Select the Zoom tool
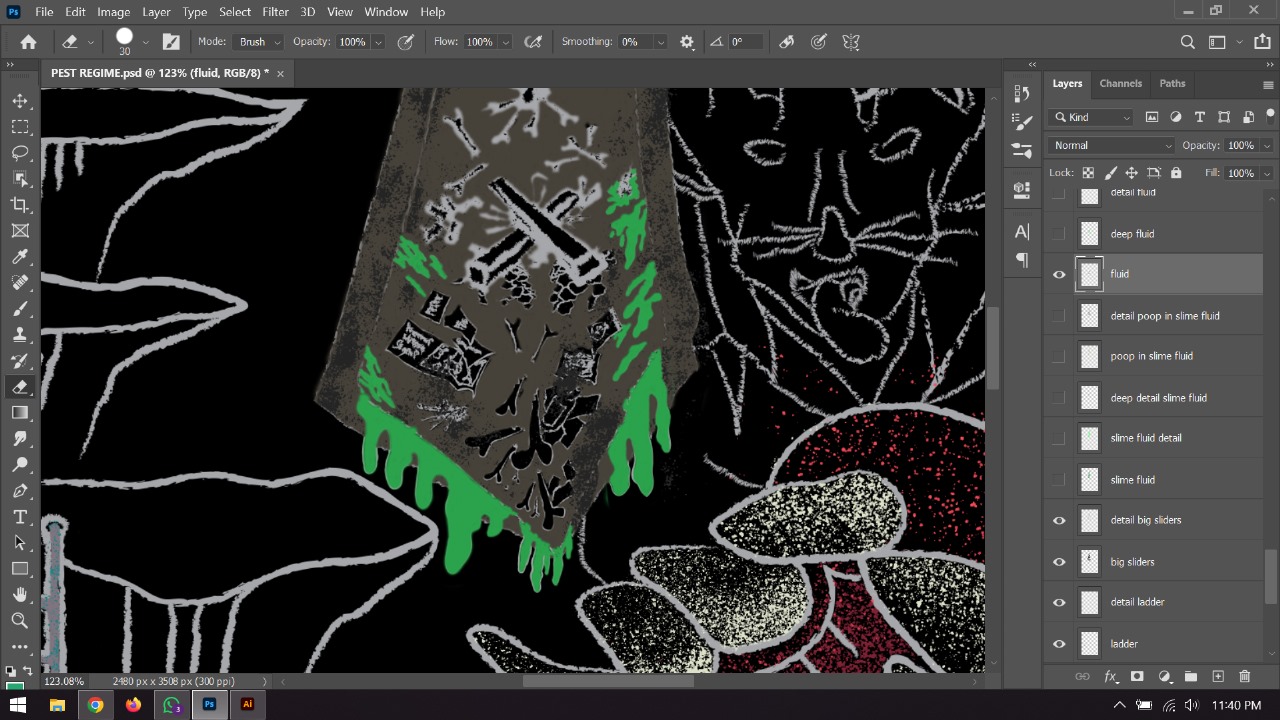Screen dimensions: 1280x720 pos(20,621)
